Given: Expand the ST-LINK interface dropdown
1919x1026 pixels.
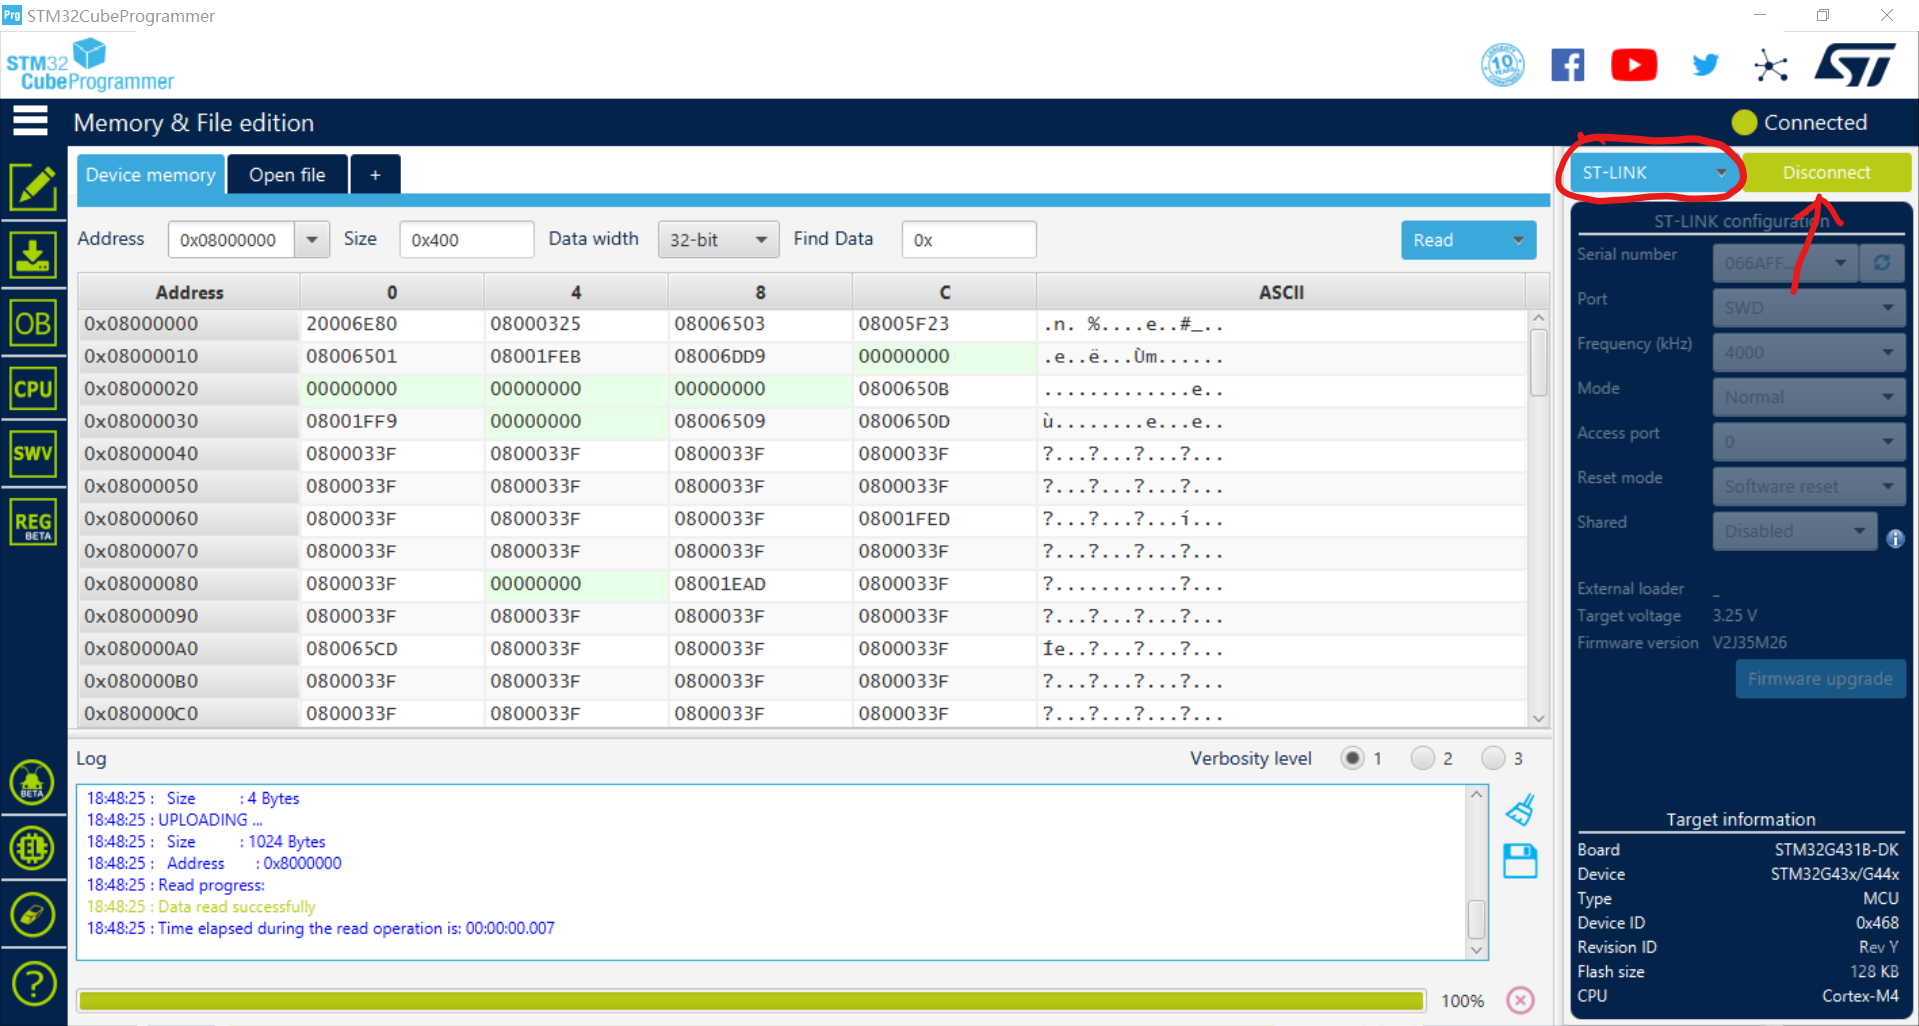Looking at the screenshot, I should (1655, 172).
